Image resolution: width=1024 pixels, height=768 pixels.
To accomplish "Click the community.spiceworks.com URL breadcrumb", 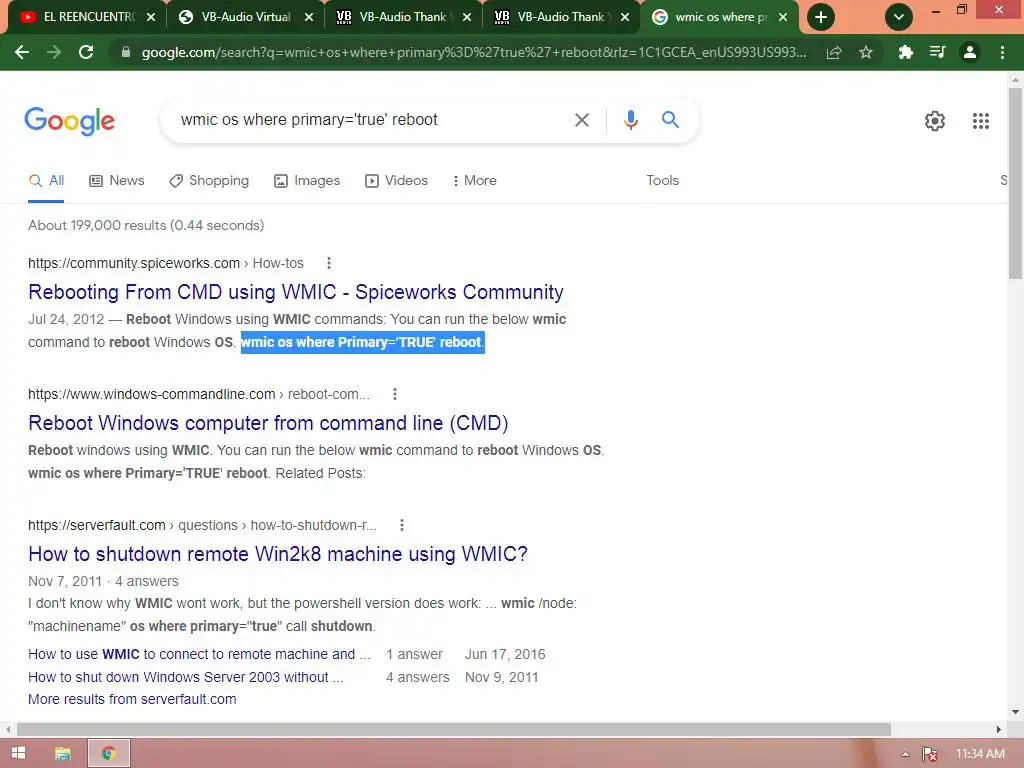I will pos(166,263).
